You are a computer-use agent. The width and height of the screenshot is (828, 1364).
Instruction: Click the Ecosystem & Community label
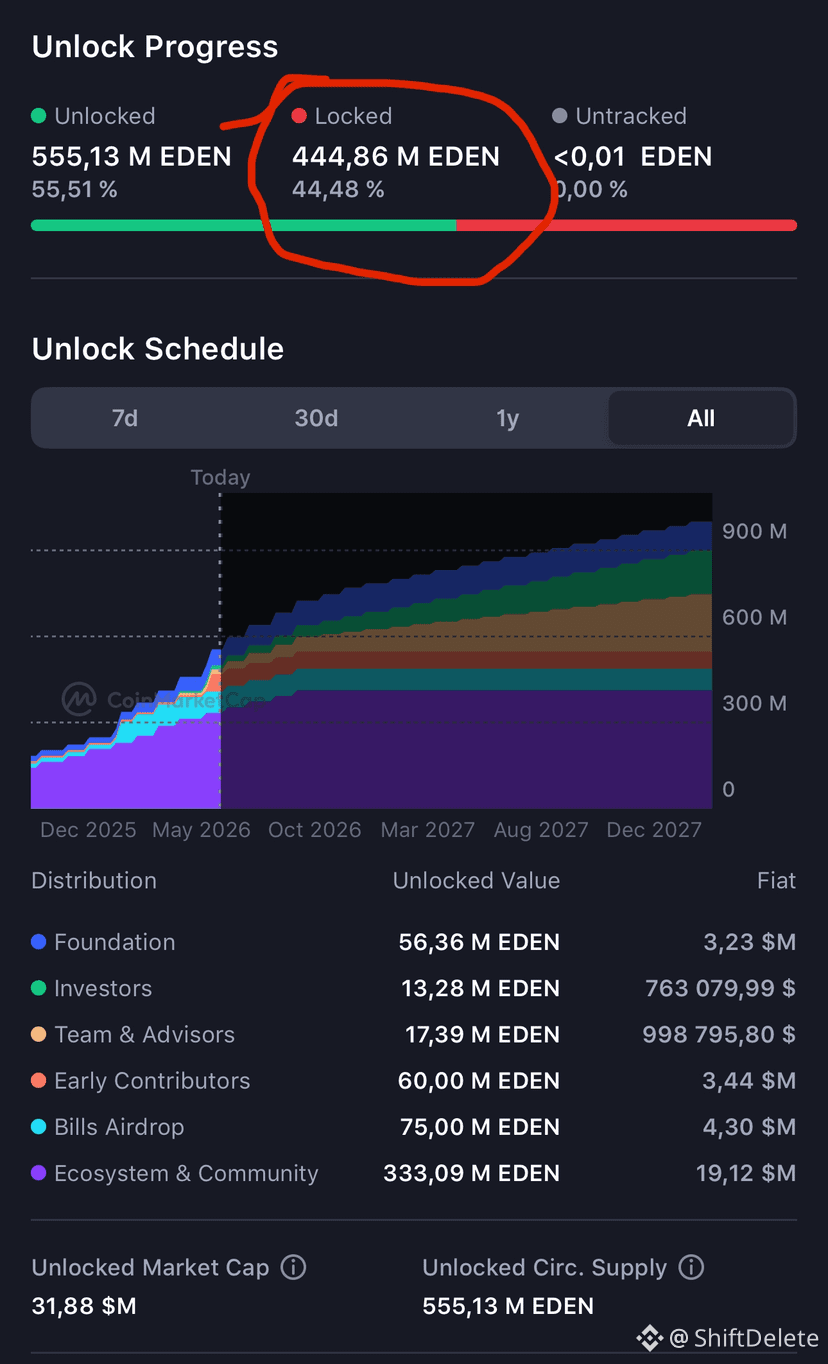[x=186, y=1173]
